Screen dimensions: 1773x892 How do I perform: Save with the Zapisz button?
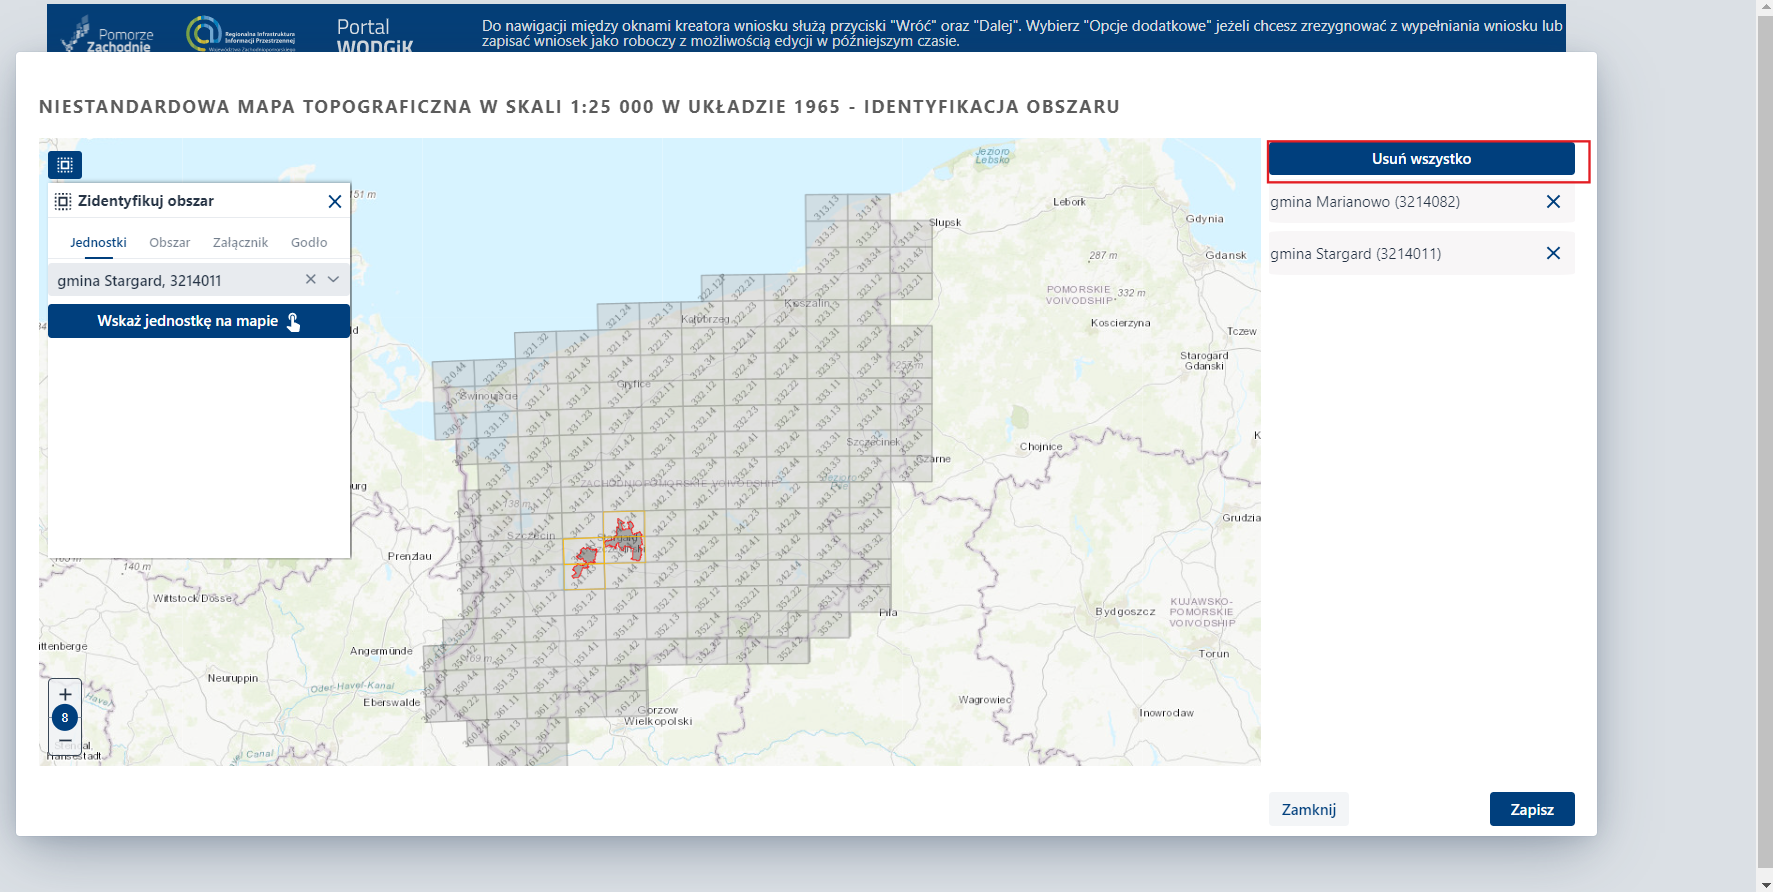point(1531,809)
